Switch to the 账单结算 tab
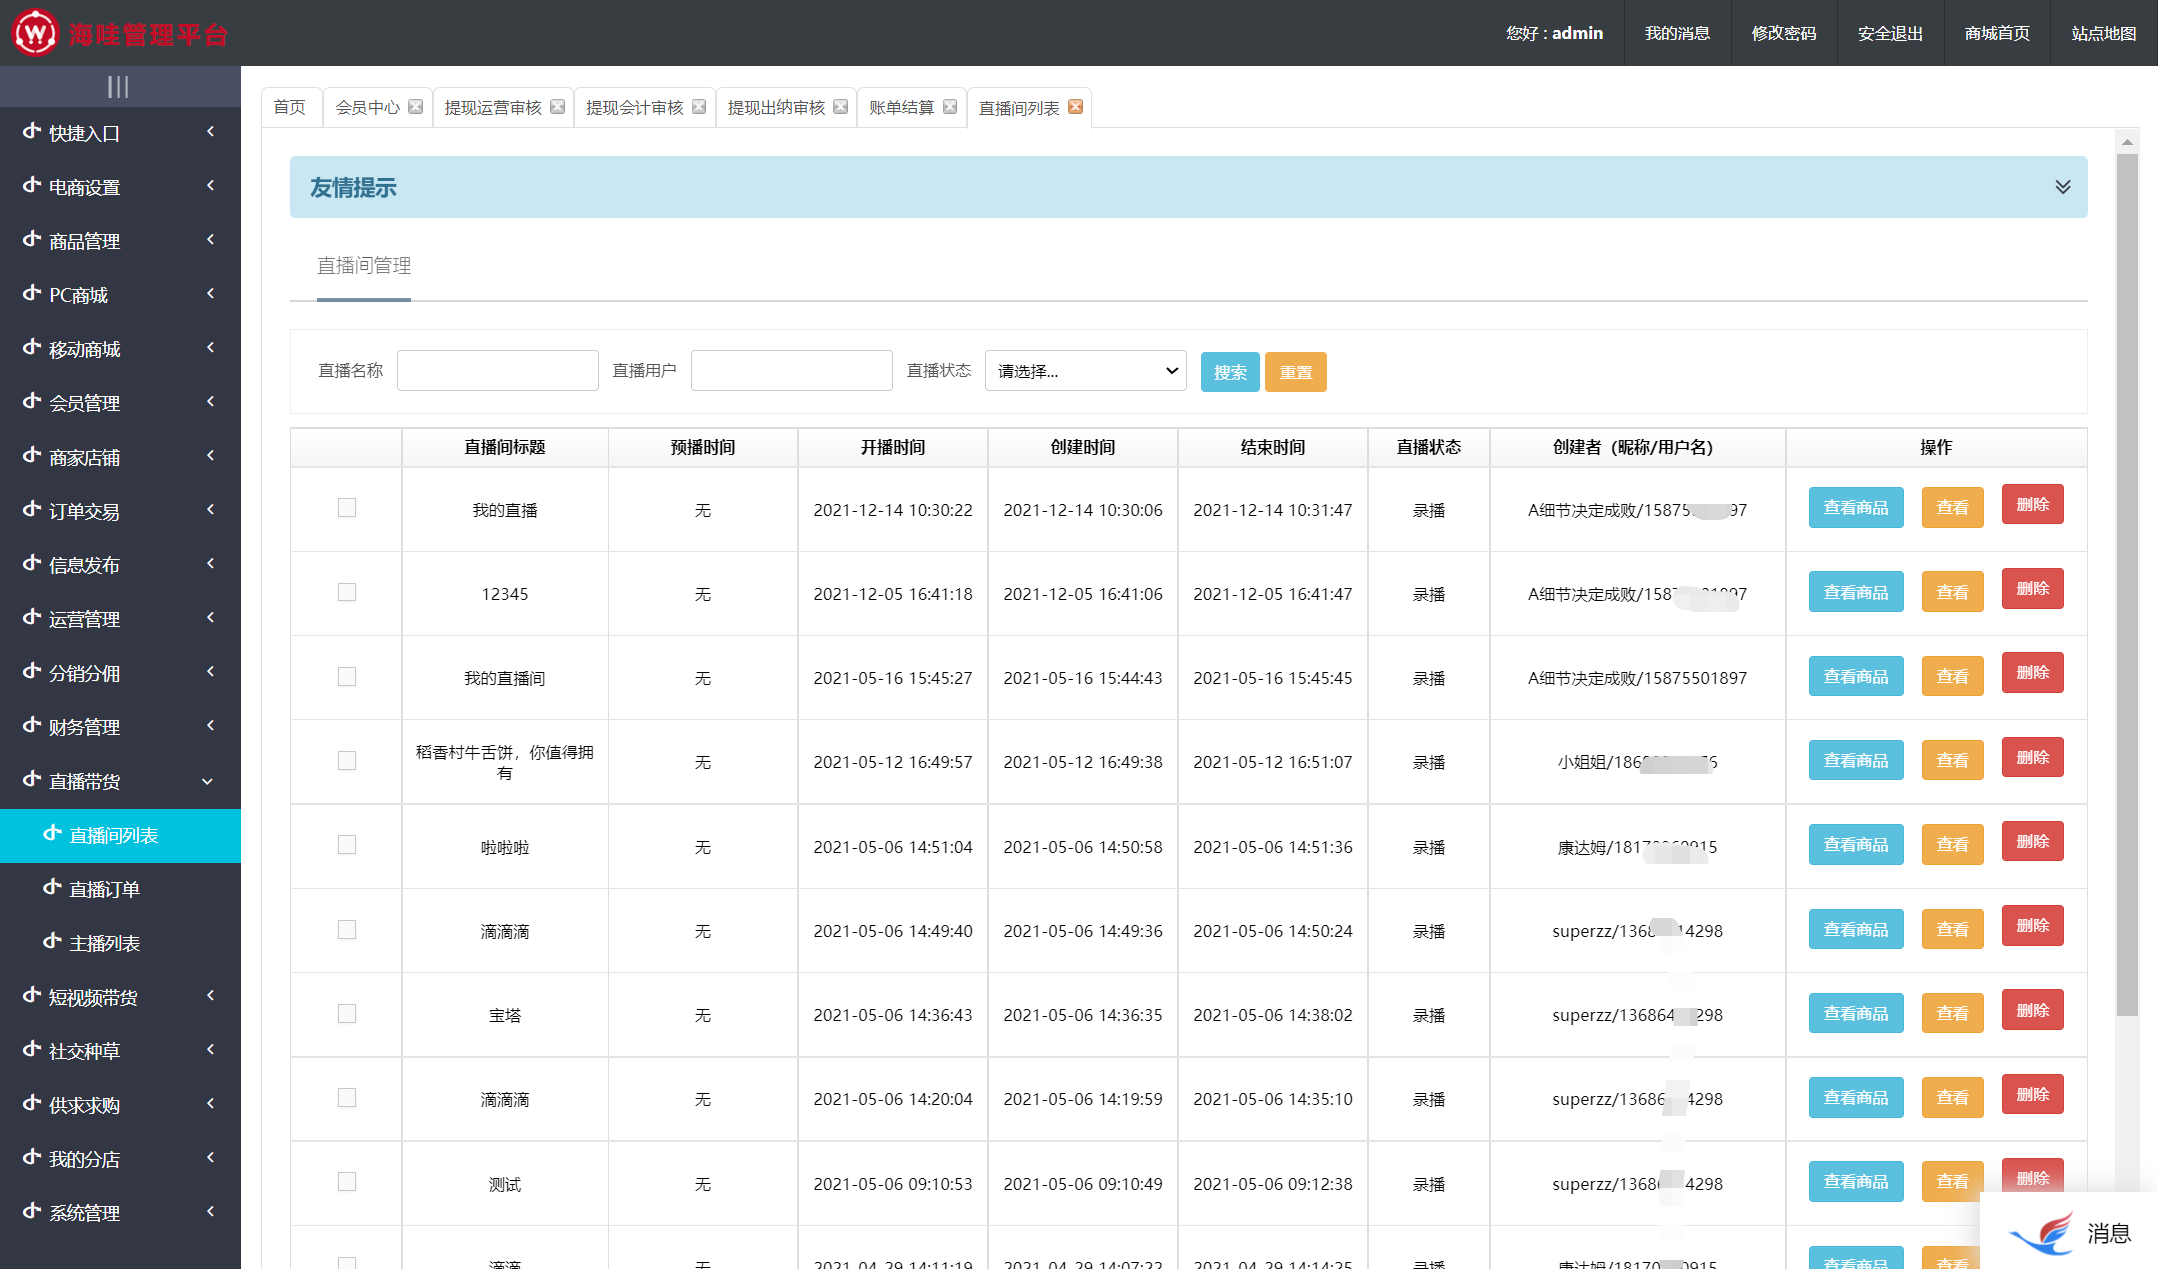This screenshot has height=1269, width=2158. pyautogui.click(x=901, y=107)
